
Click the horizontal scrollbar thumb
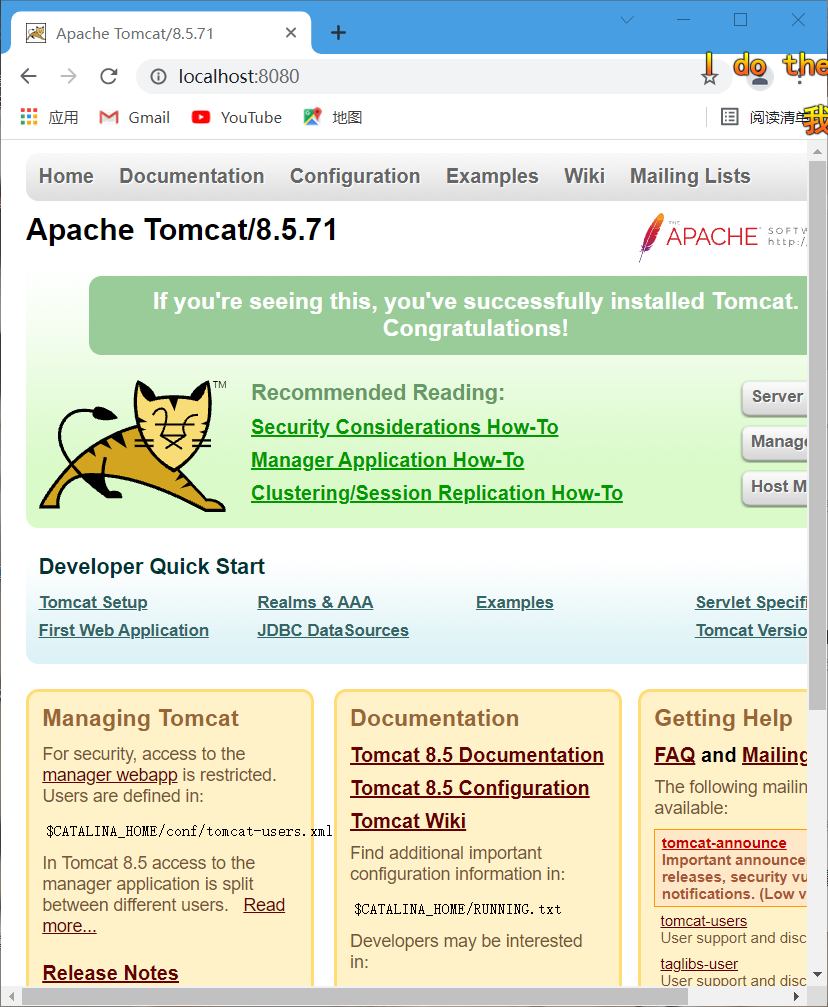[x=355, y=997]
